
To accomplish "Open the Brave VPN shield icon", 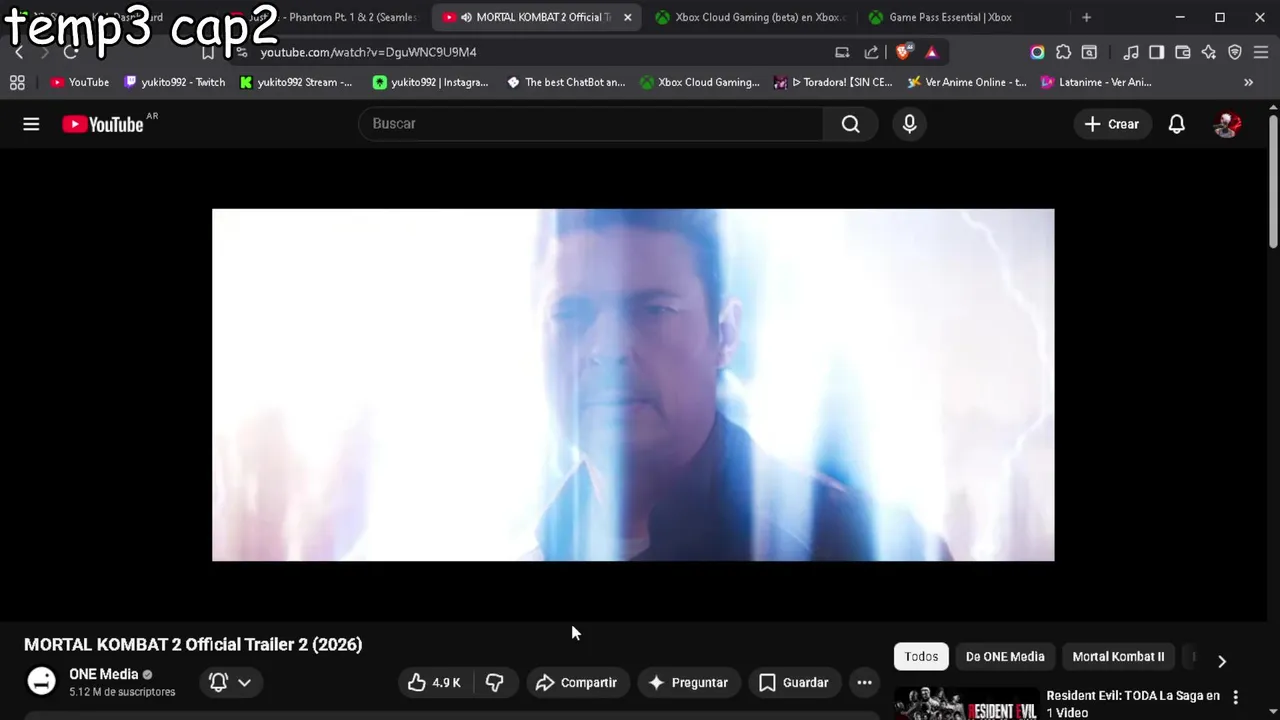I will 1235,52.
